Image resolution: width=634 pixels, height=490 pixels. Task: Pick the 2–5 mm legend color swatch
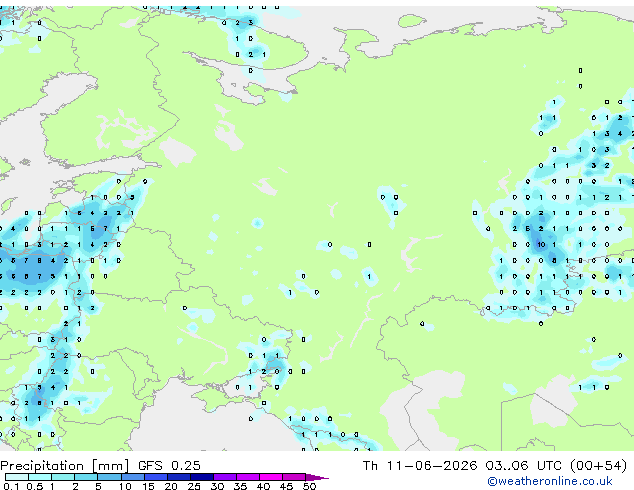(x=86, y=477)
